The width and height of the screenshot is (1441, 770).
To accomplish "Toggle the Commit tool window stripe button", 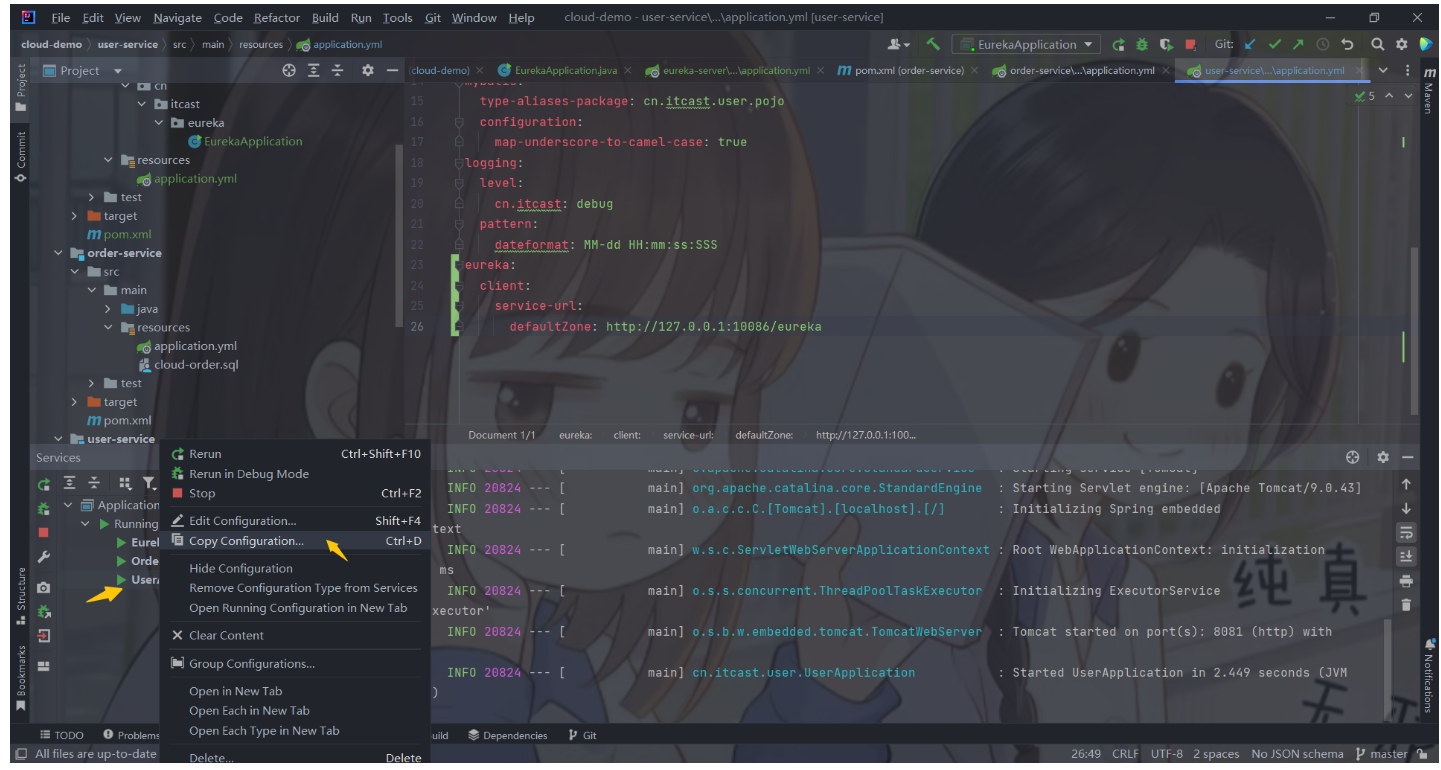I will click(21, 156).
